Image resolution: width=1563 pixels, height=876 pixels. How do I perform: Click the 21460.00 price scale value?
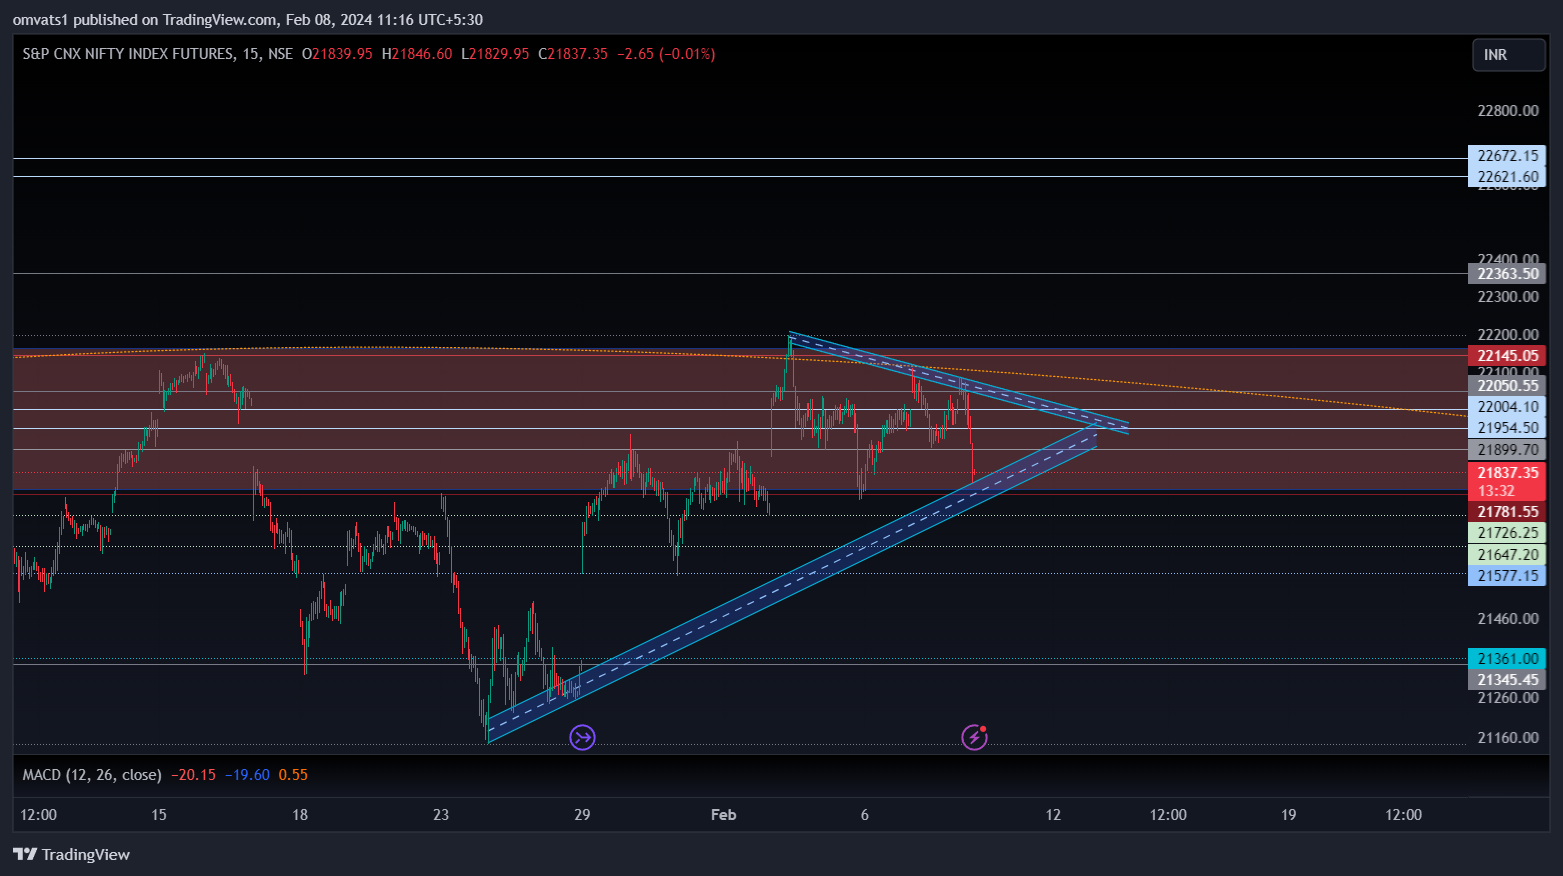click(1507, 619)
